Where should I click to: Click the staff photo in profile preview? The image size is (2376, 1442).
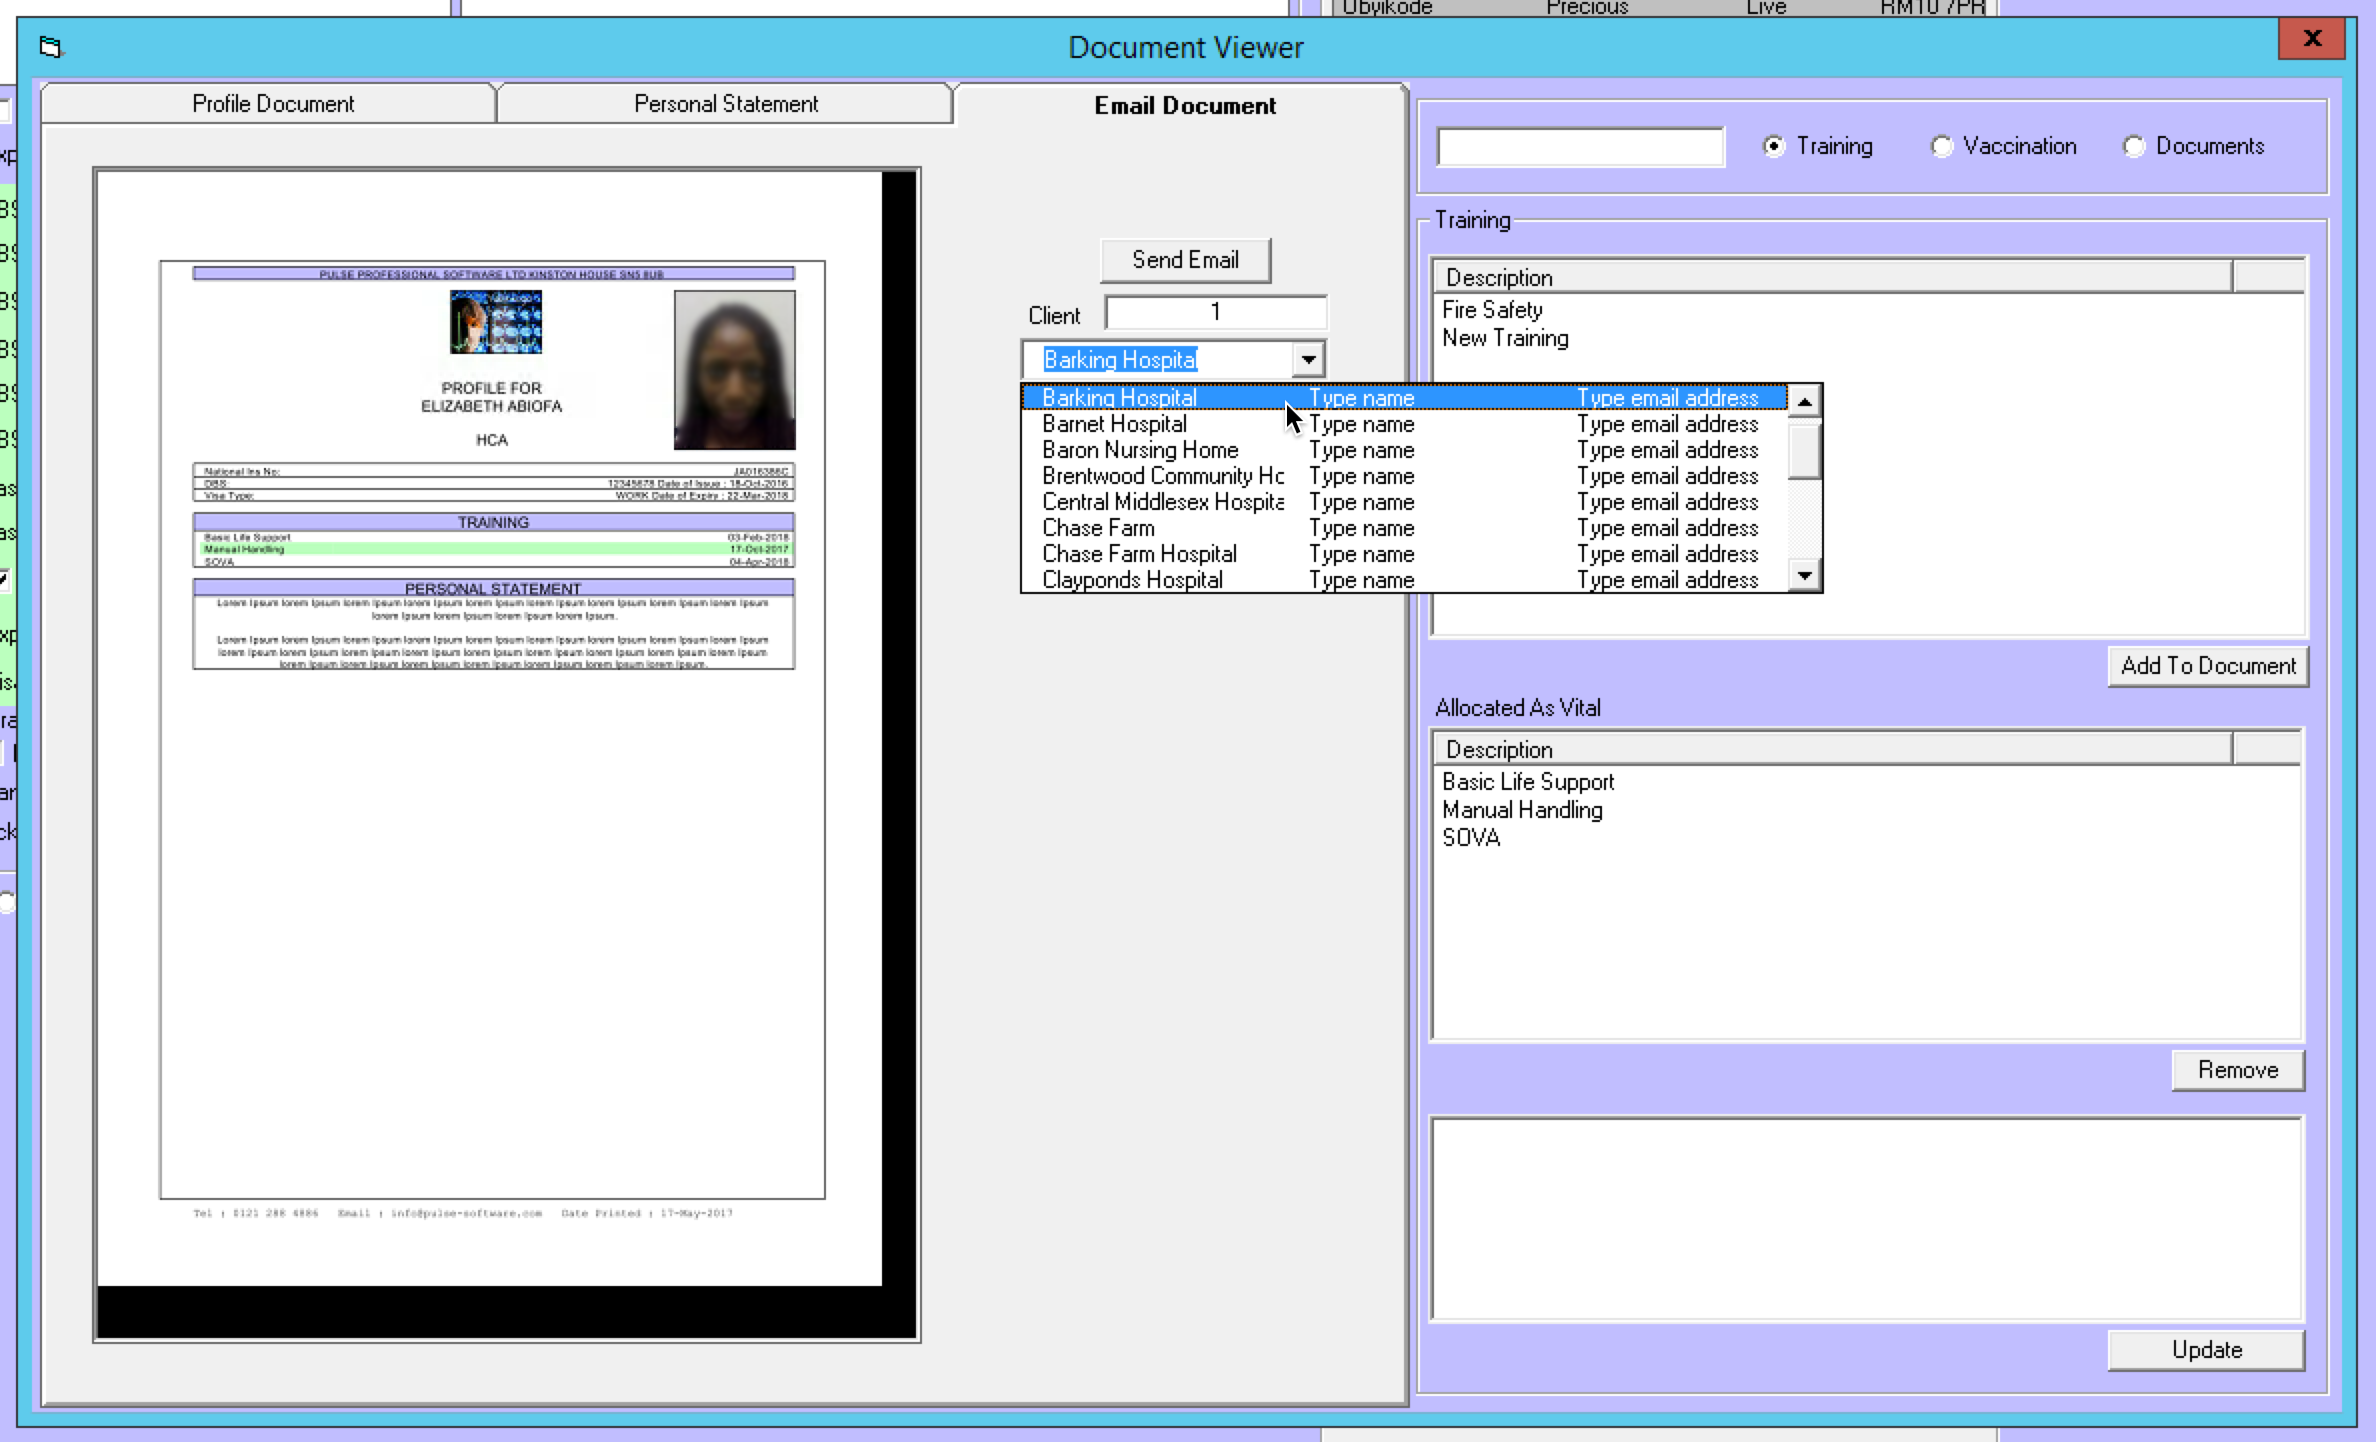click(x=734, y=369)
